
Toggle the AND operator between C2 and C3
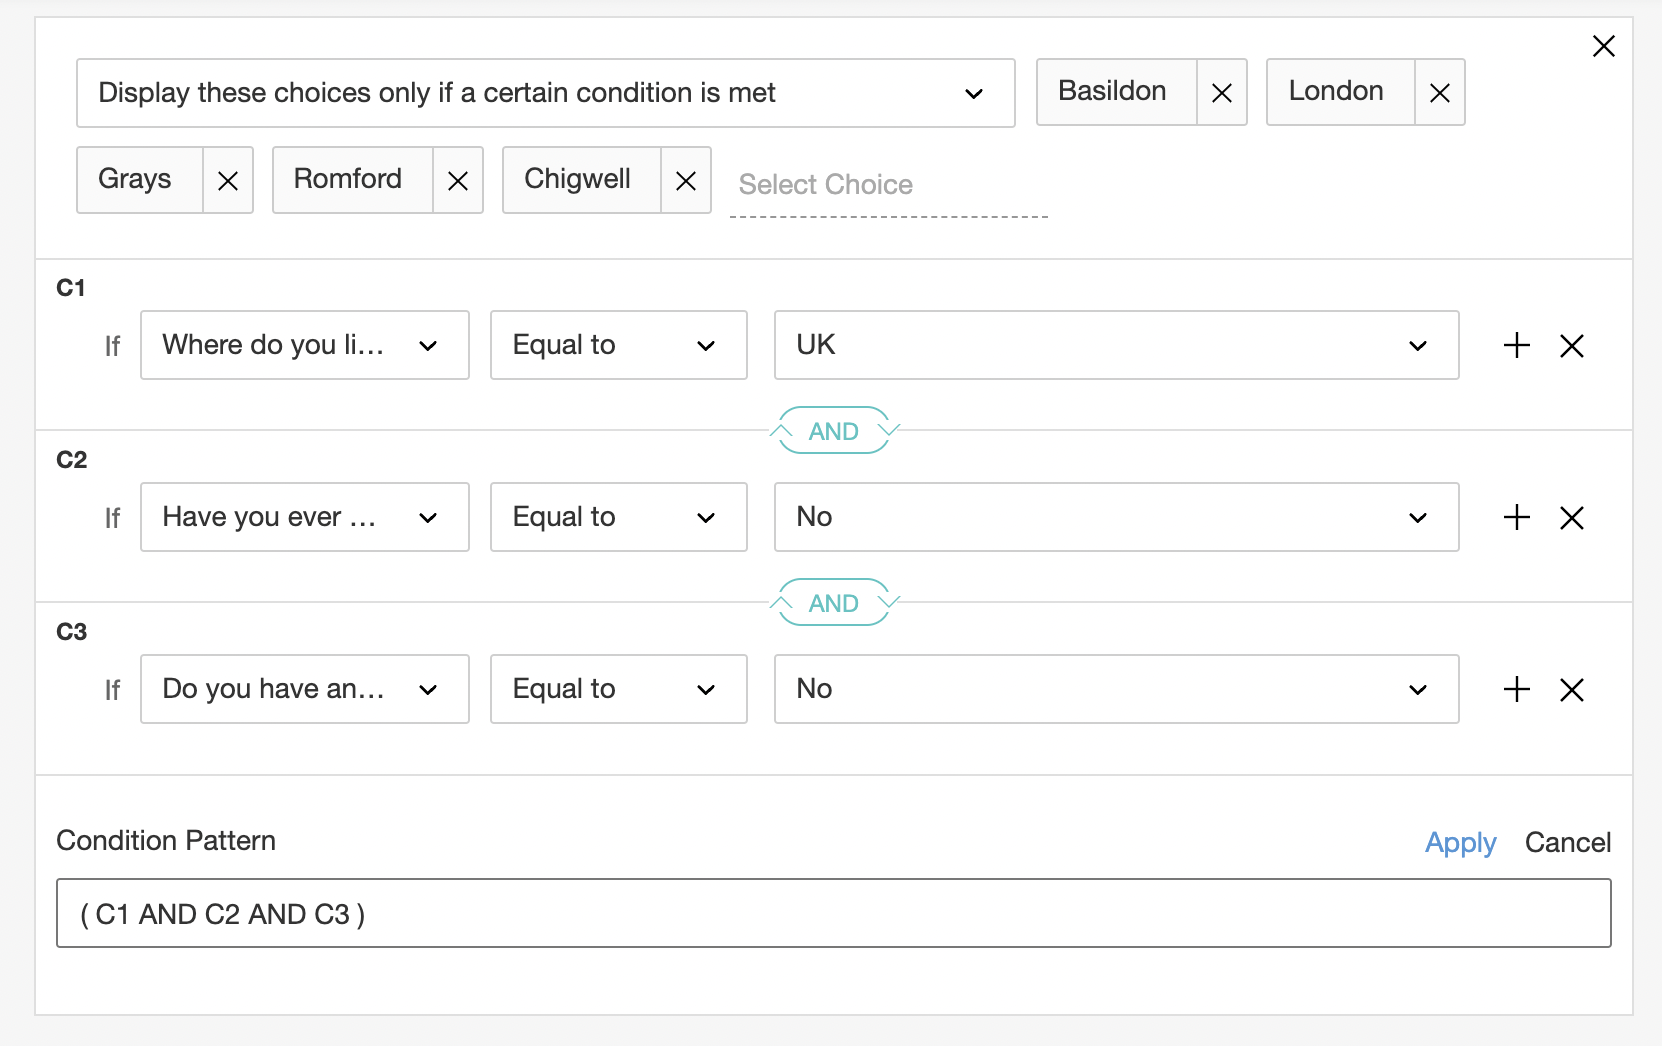point(834,603)
